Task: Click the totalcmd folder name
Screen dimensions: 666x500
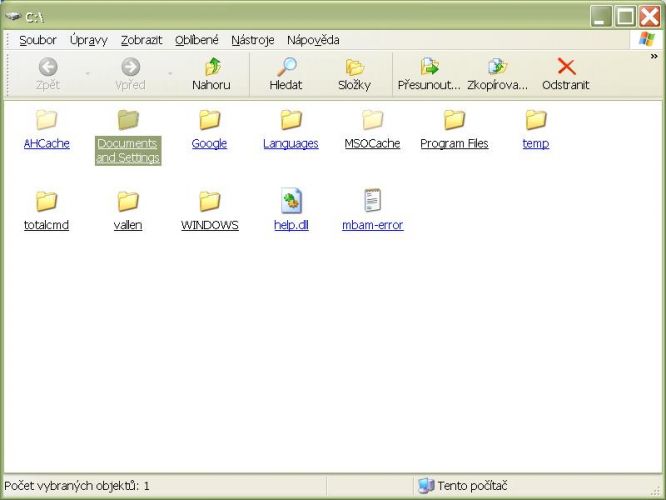Action: [46, 225]
